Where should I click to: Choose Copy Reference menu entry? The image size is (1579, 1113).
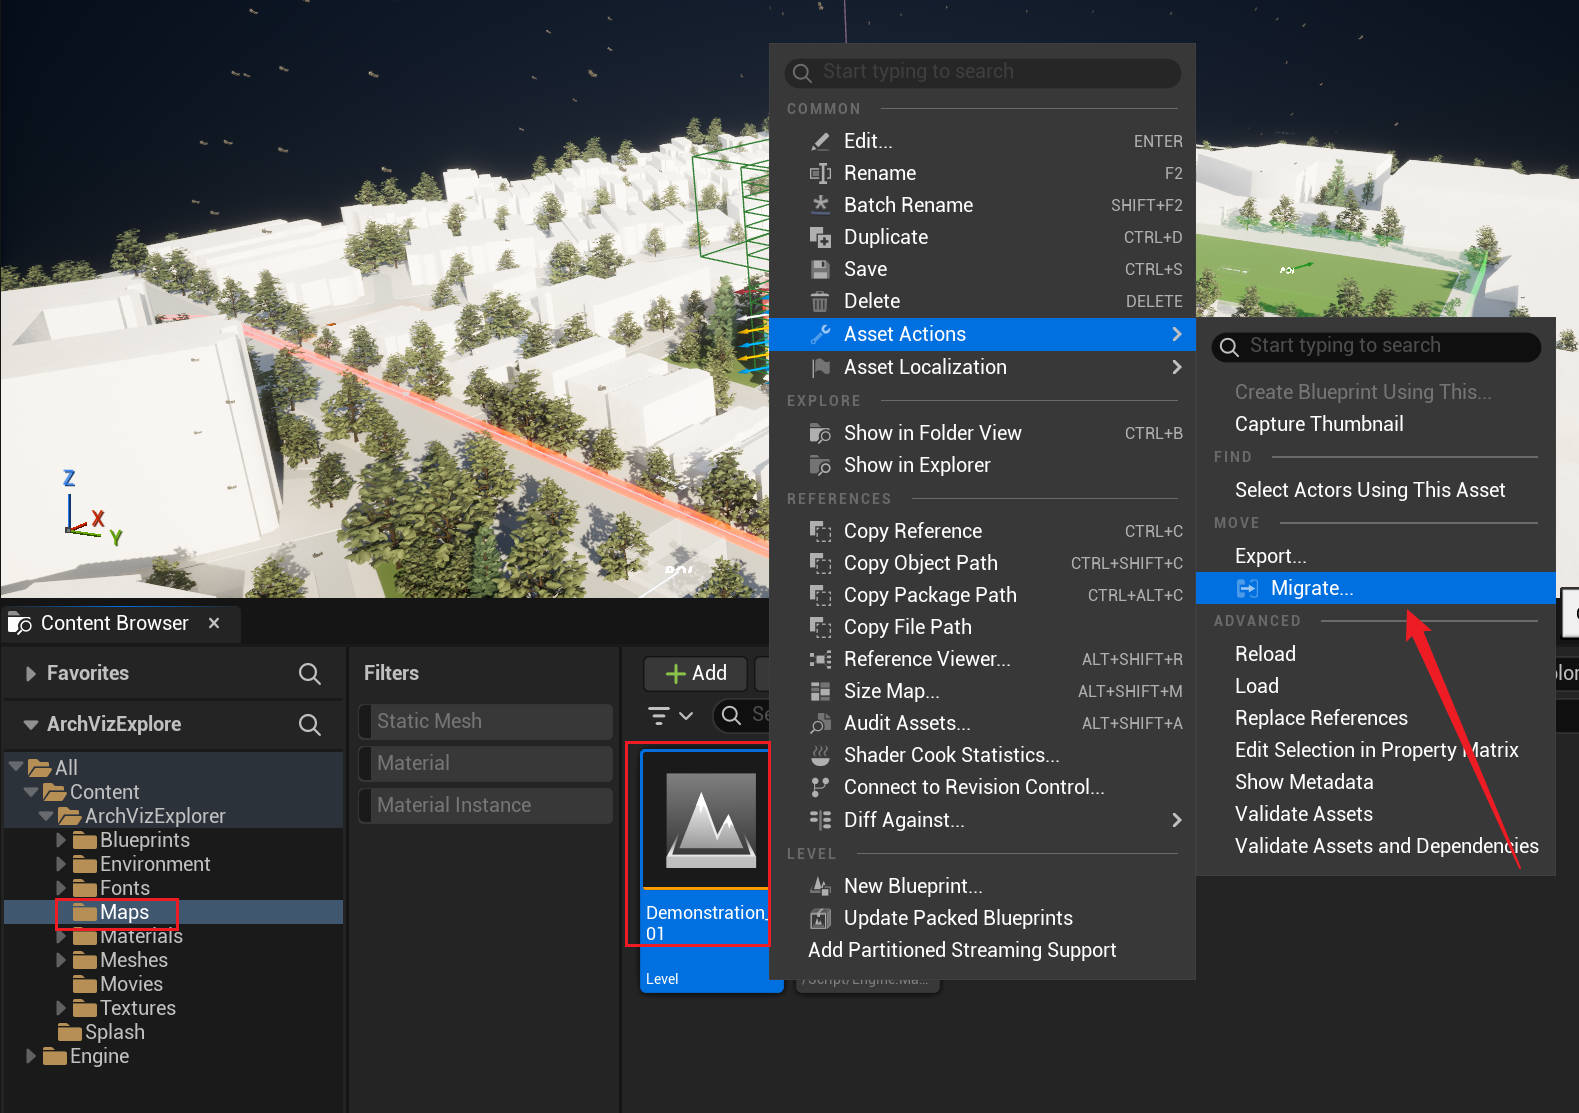coord(912,531)
